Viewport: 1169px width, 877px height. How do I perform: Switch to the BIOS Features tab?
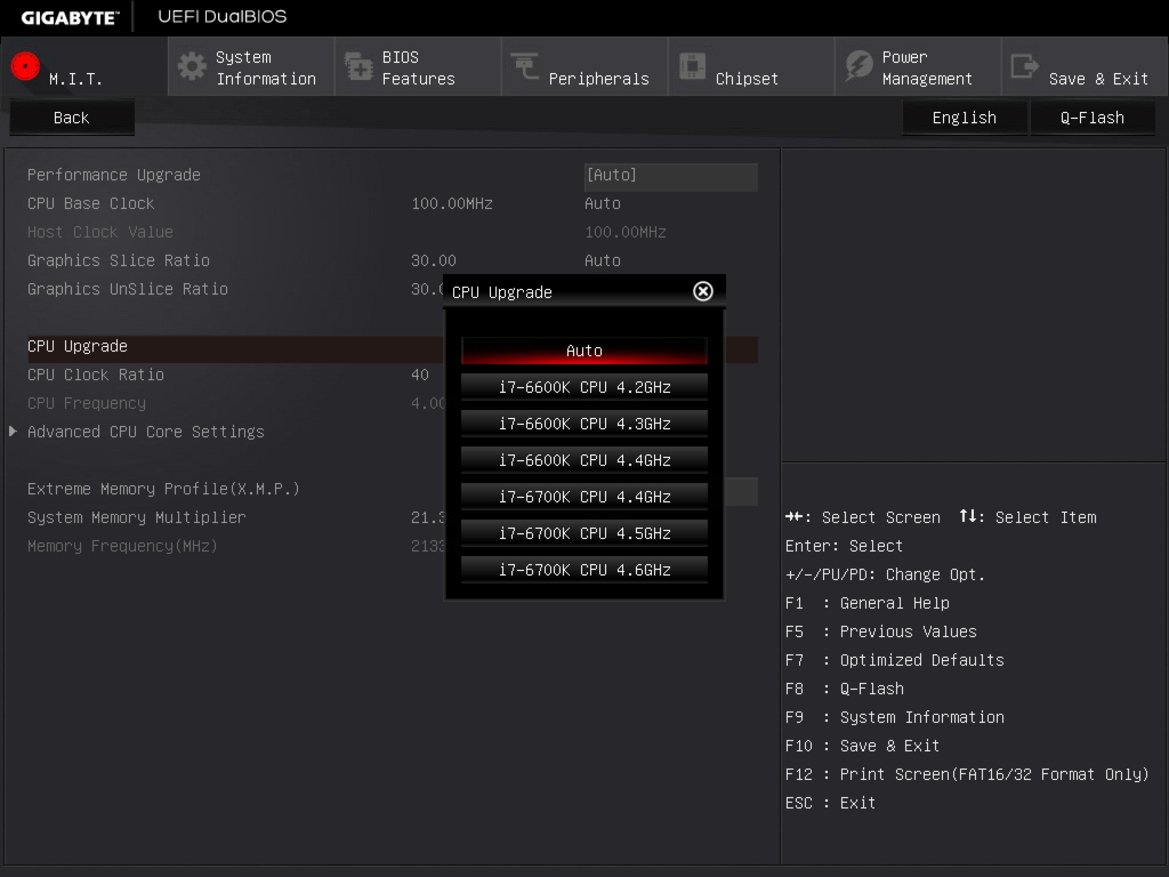tap(418, 67)
